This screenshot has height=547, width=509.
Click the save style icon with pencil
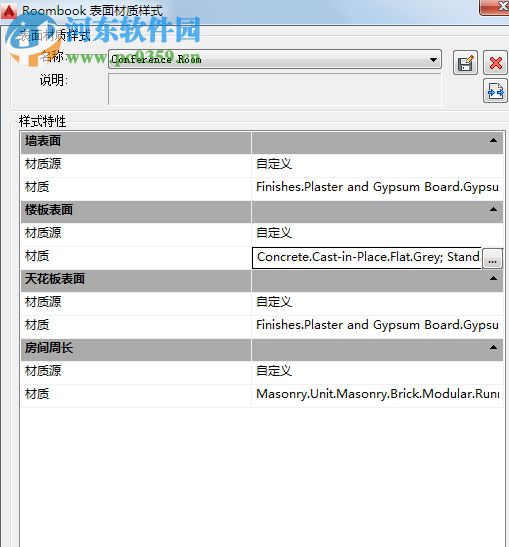[465, 63]
